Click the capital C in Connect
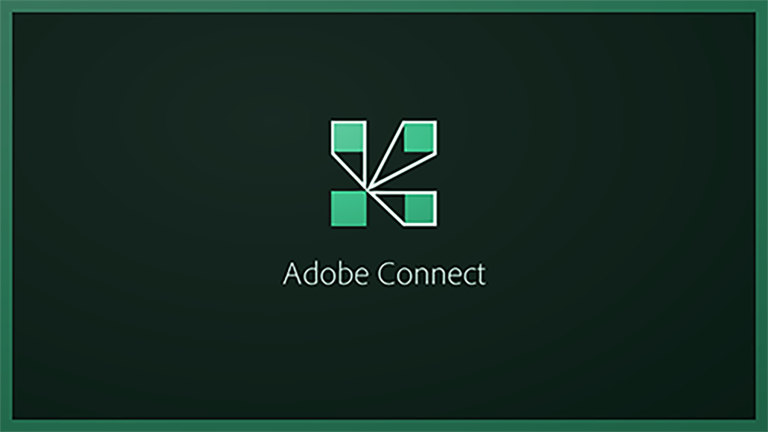768x432 pixels. tap(386, 274)
